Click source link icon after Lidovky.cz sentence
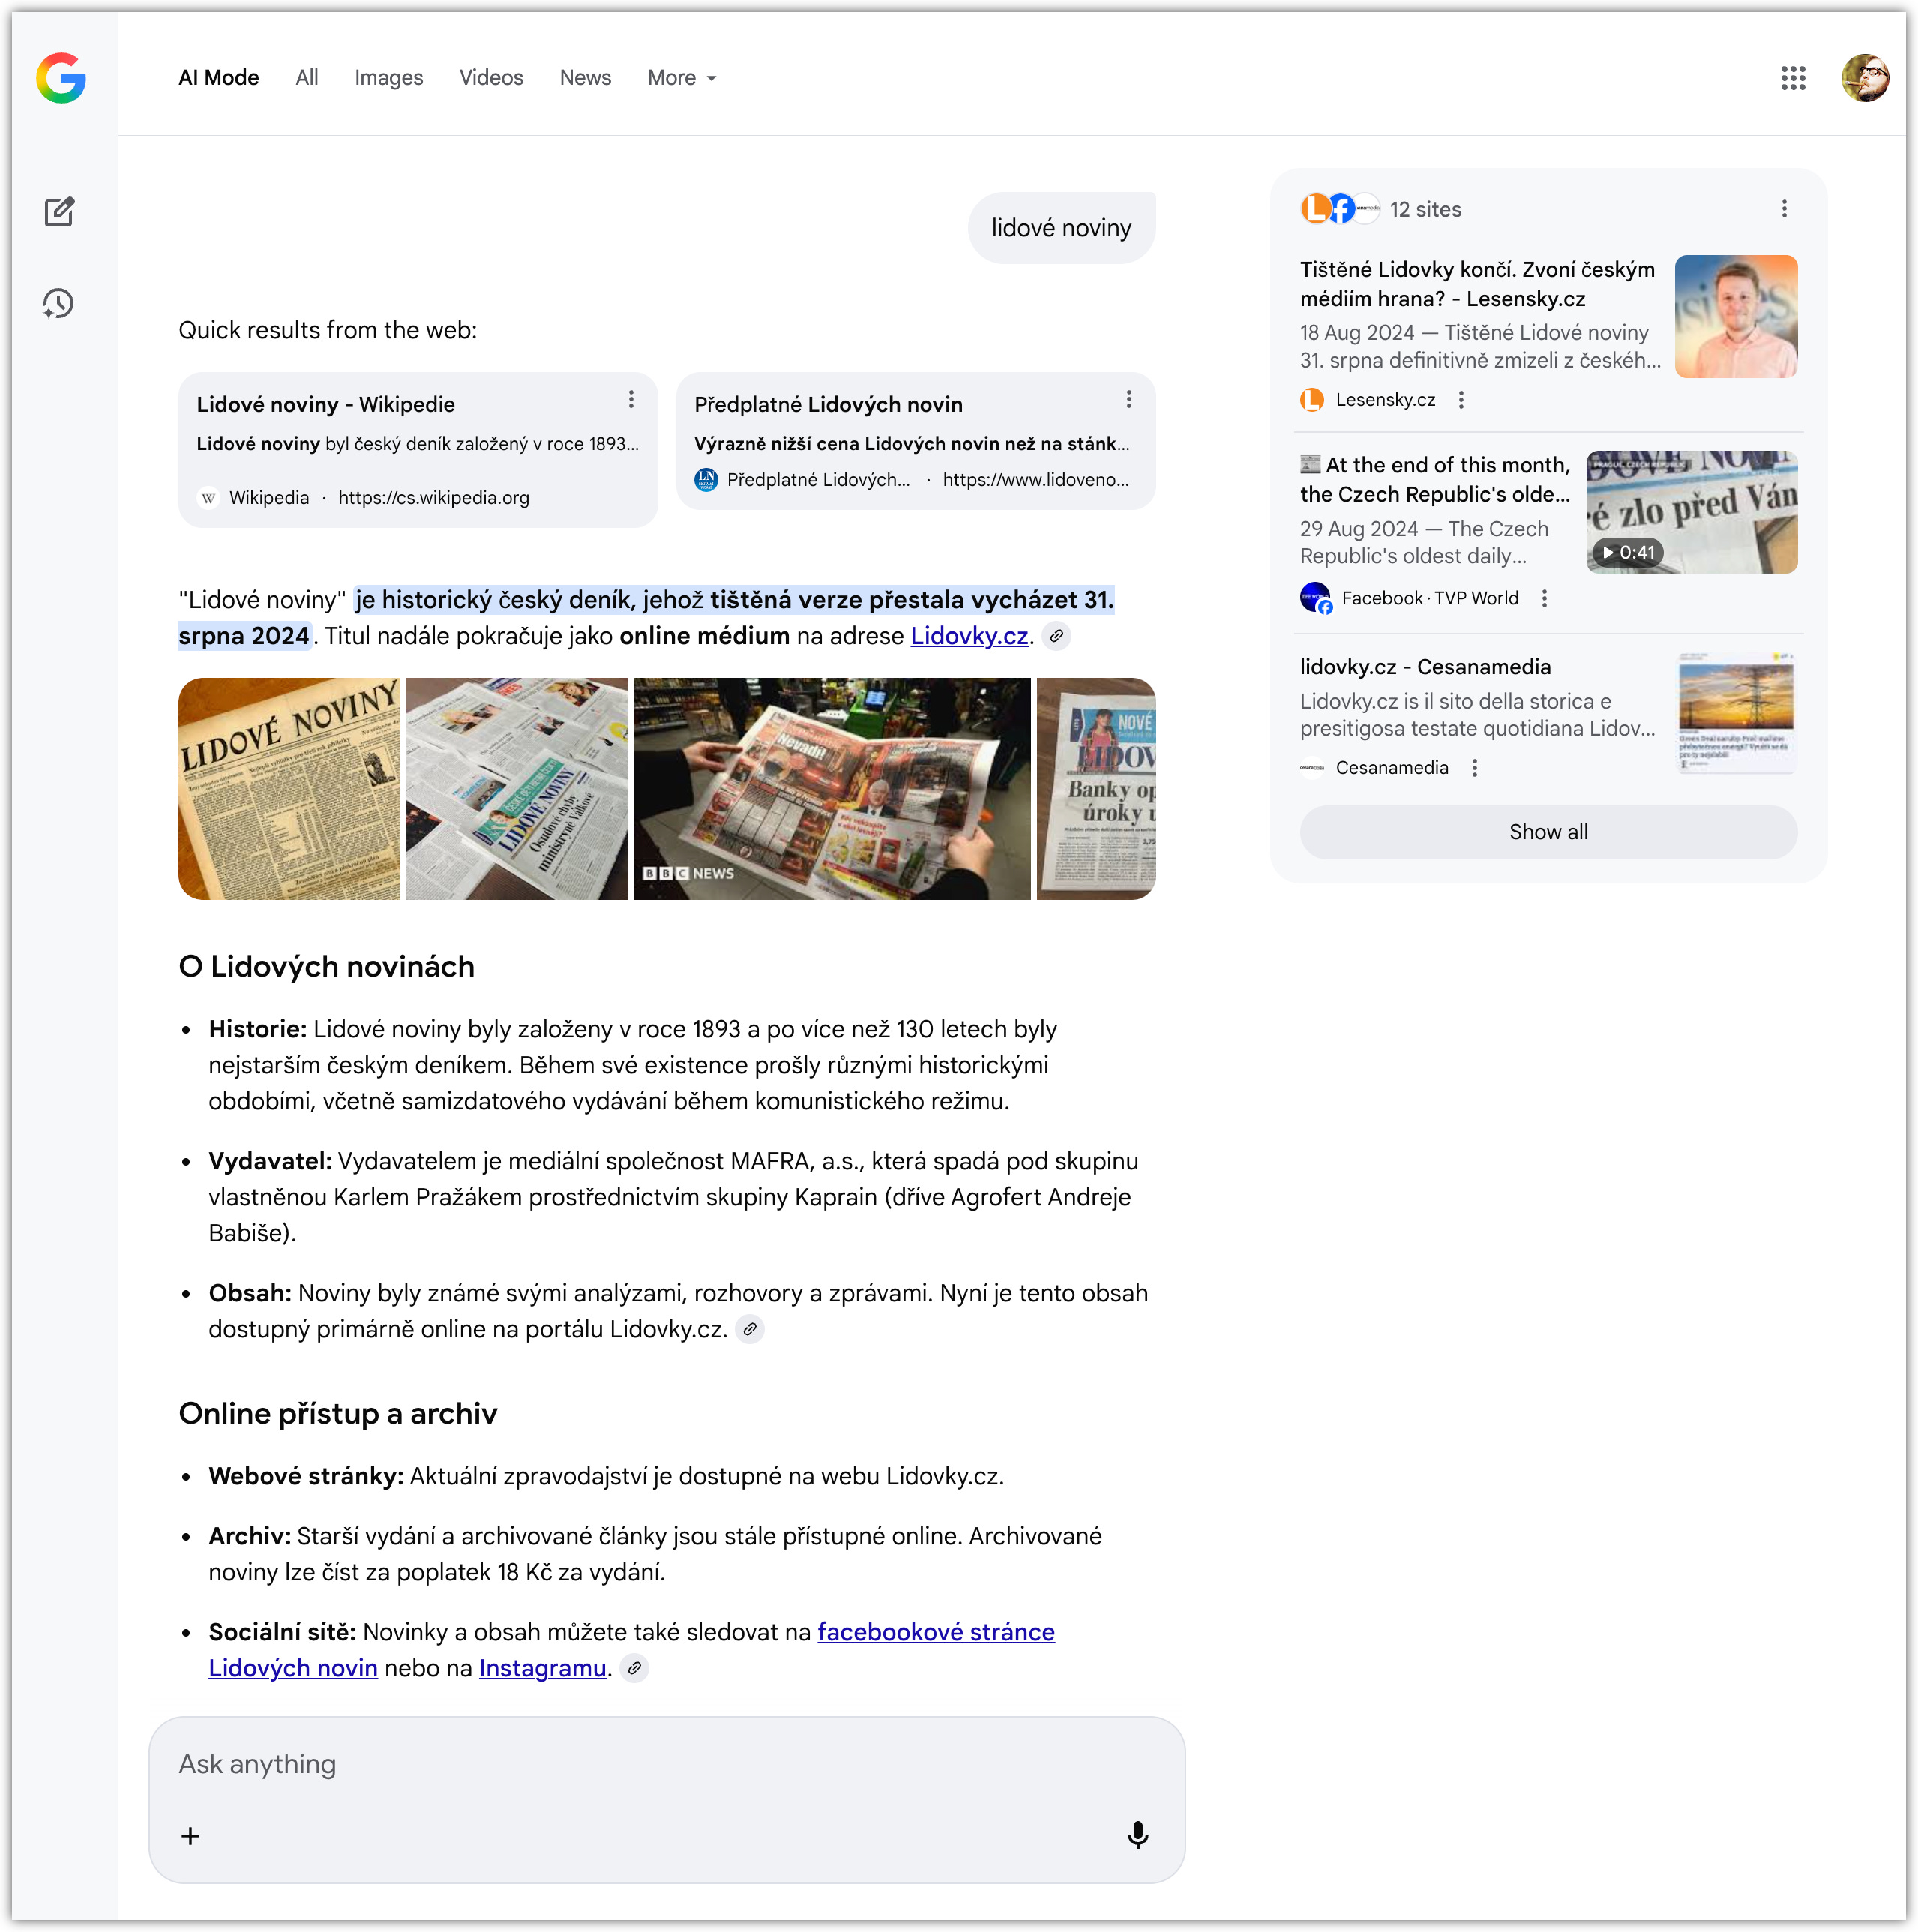Screen dimensions: 1918x1932 pyautogui.click(x=1056, y=636)
